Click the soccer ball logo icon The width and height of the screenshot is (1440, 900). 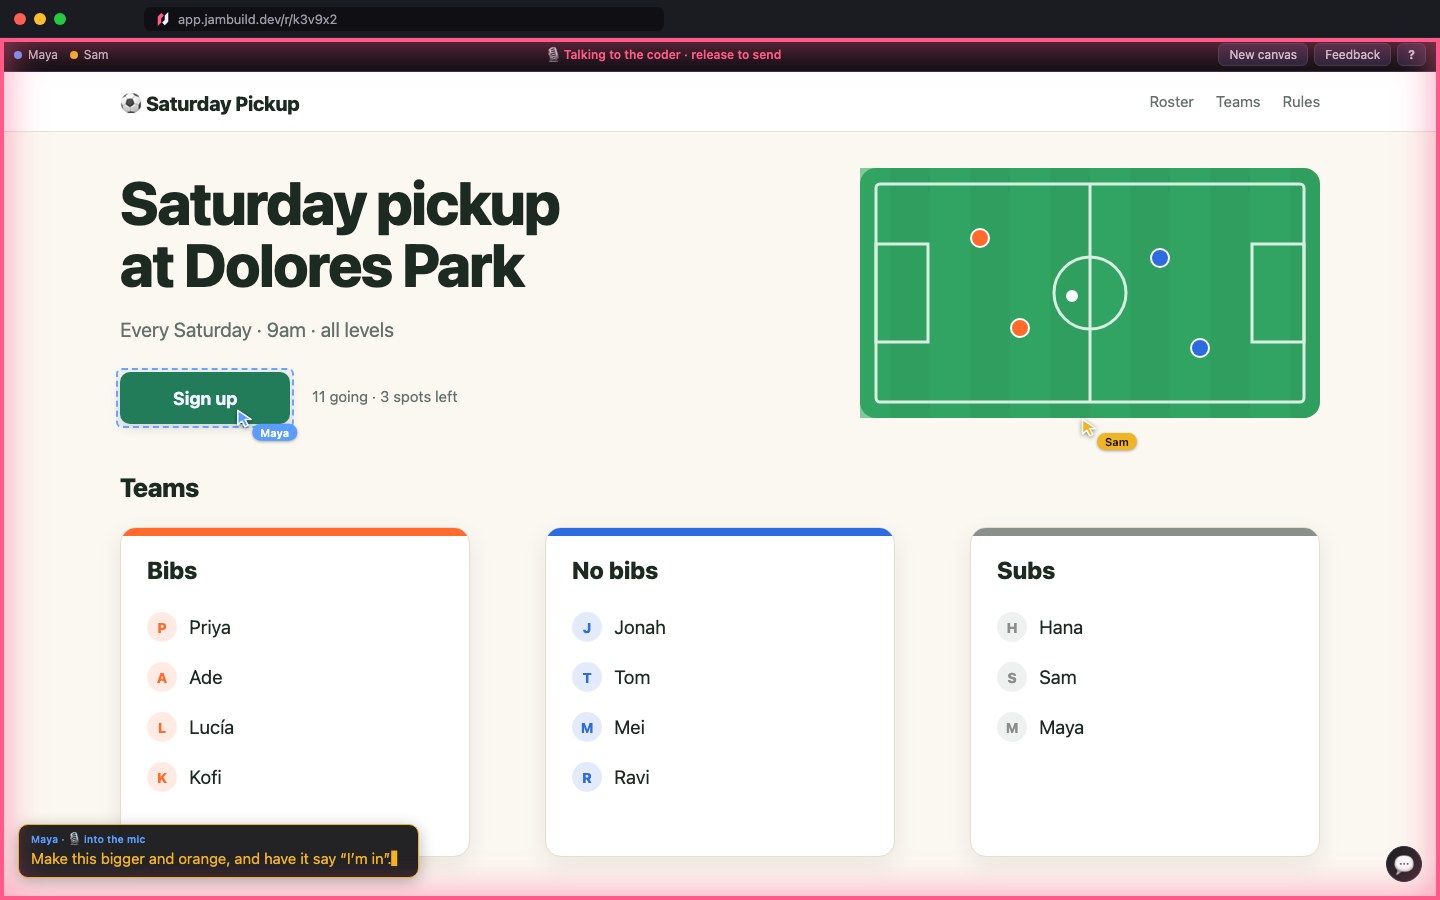click(x=131, y=103)
